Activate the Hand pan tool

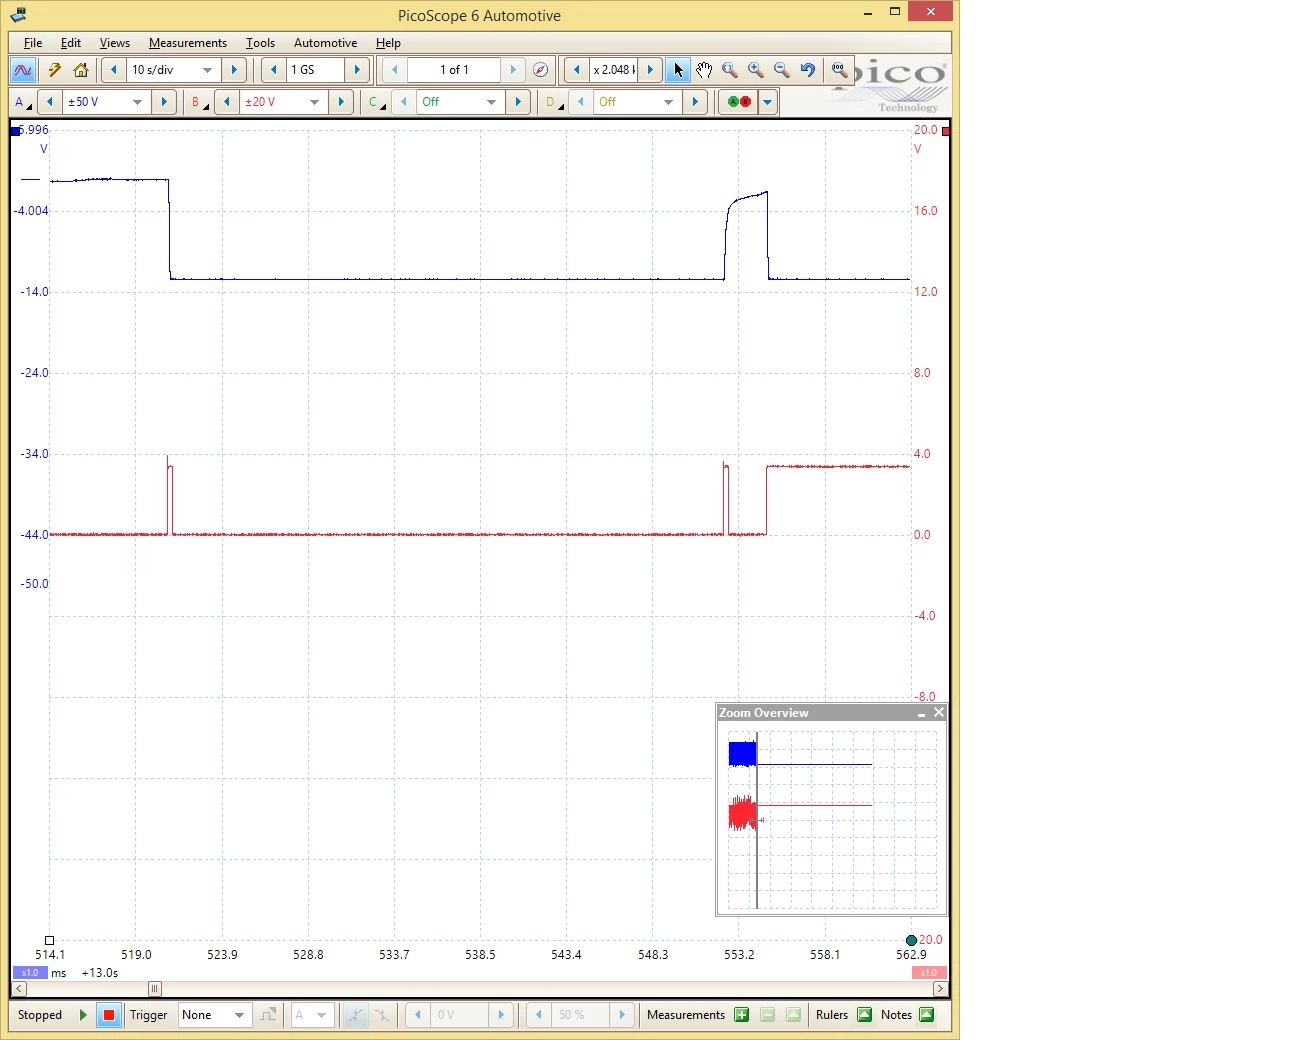(x=704, y=70)
